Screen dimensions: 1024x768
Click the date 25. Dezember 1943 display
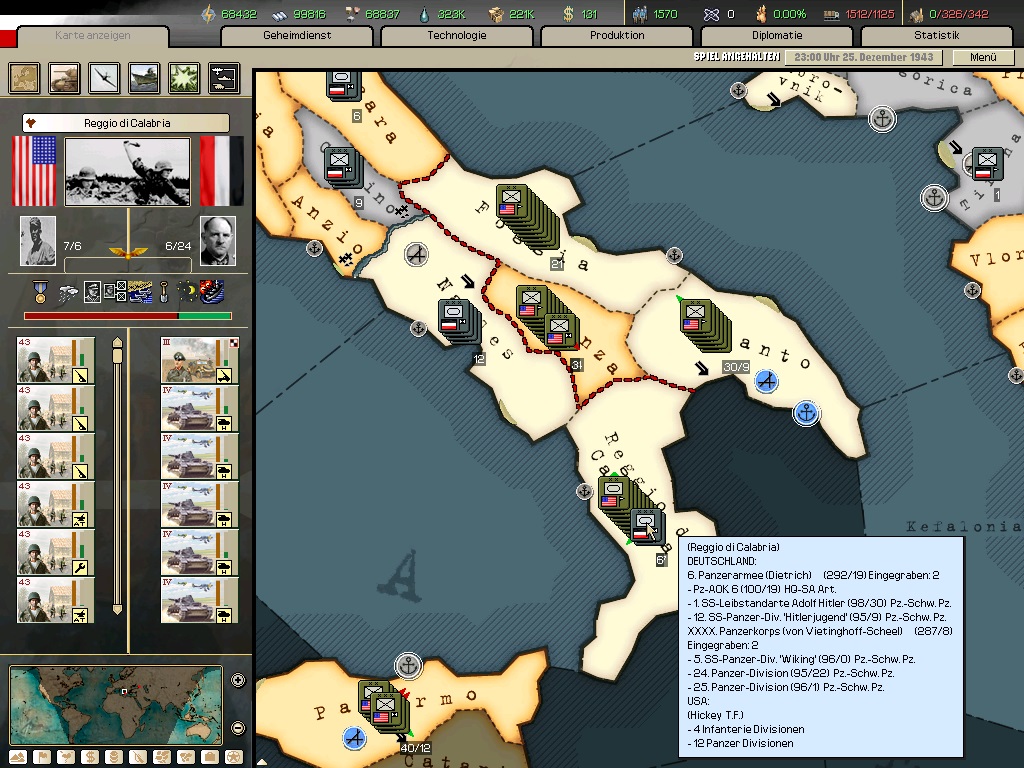(x=863, y=57)
